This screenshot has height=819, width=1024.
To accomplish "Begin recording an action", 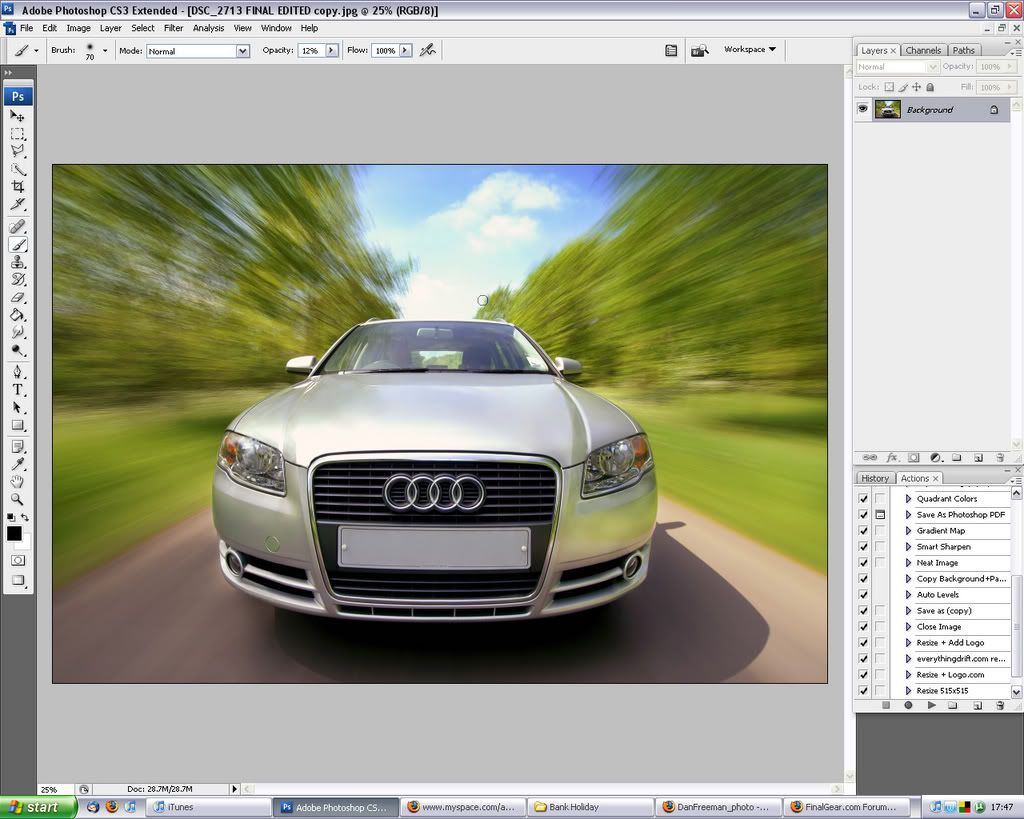I will tap(908, 705).
